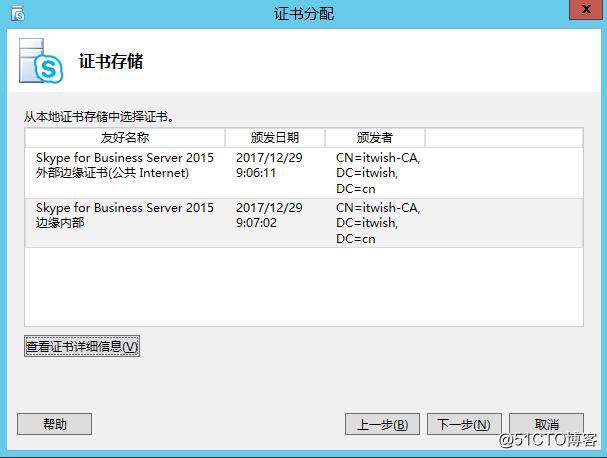Image resolution: width=607 pixels, height=458 pixels.
Task: Sort by the 颁发日期 column header
Action: (x=274, y=137)
